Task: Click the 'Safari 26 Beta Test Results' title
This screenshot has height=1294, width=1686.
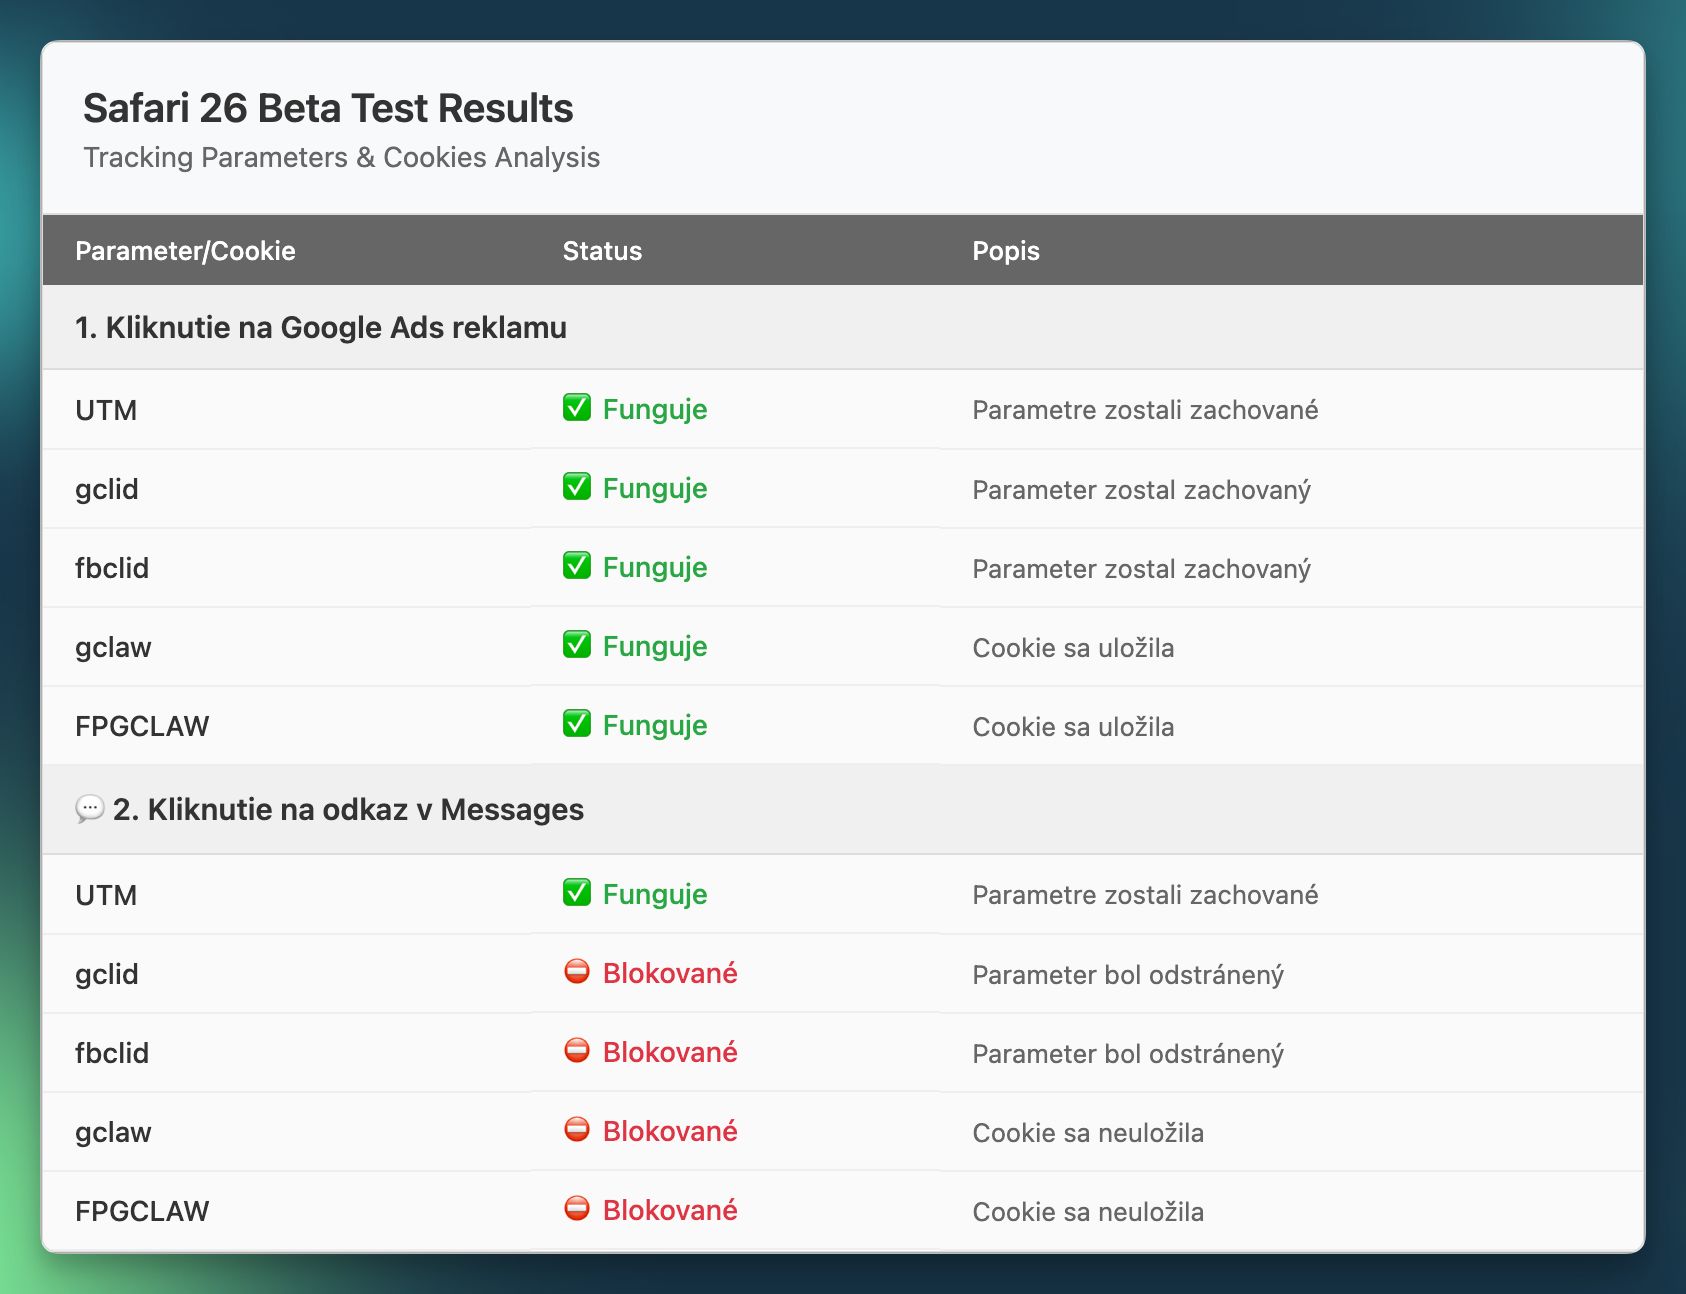Action: point(328,108)
